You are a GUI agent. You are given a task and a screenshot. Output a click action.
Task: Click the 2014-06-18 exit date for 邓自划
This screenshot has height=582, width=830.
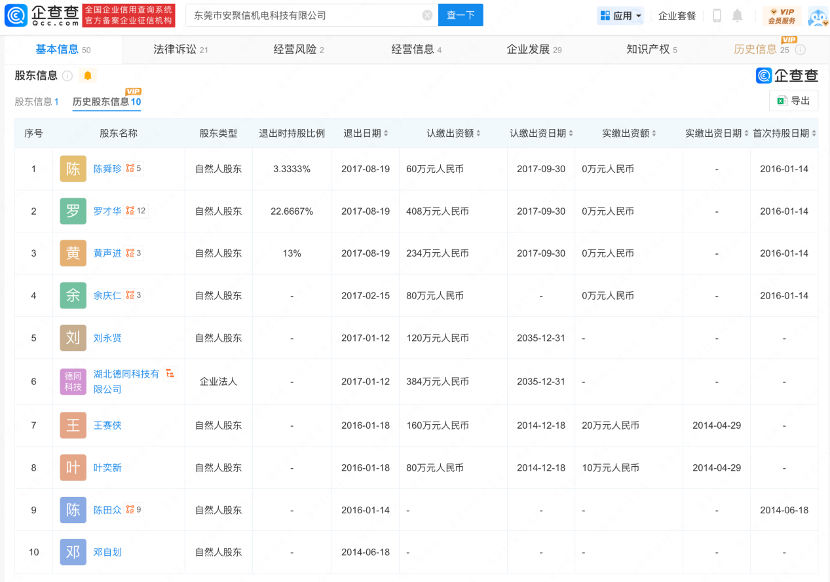coord(365,552)
